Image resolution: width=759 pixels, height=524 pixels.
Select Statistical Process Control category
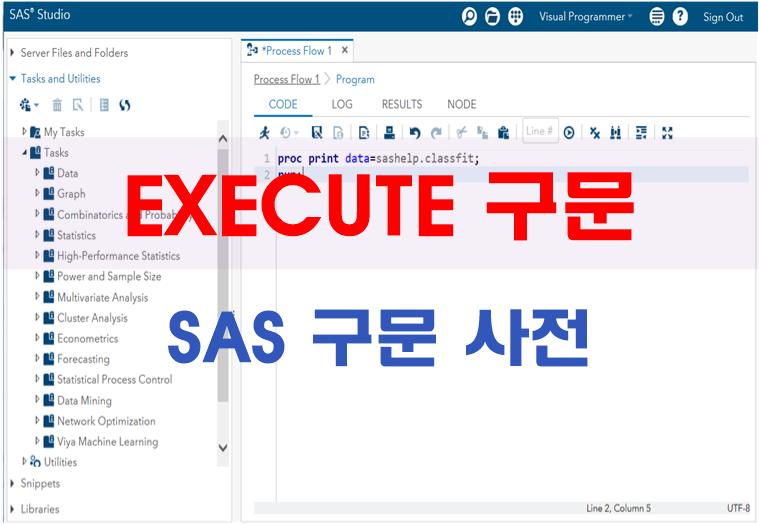pos(115,379)
